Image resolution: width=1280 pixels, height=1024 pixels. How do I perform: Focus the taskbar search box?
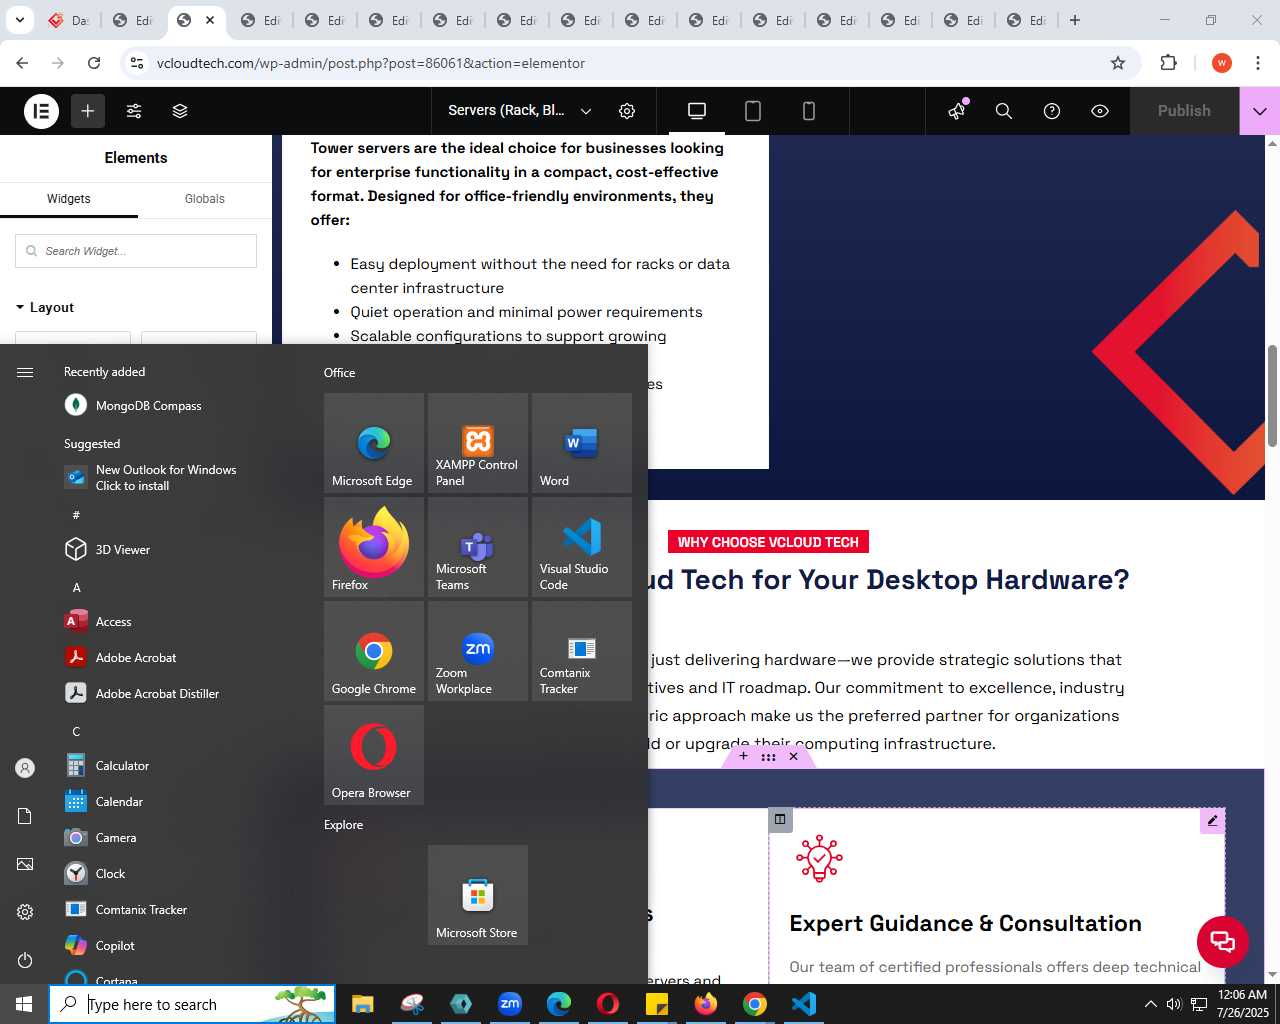pyautogui.click(x=192, y=1004)
